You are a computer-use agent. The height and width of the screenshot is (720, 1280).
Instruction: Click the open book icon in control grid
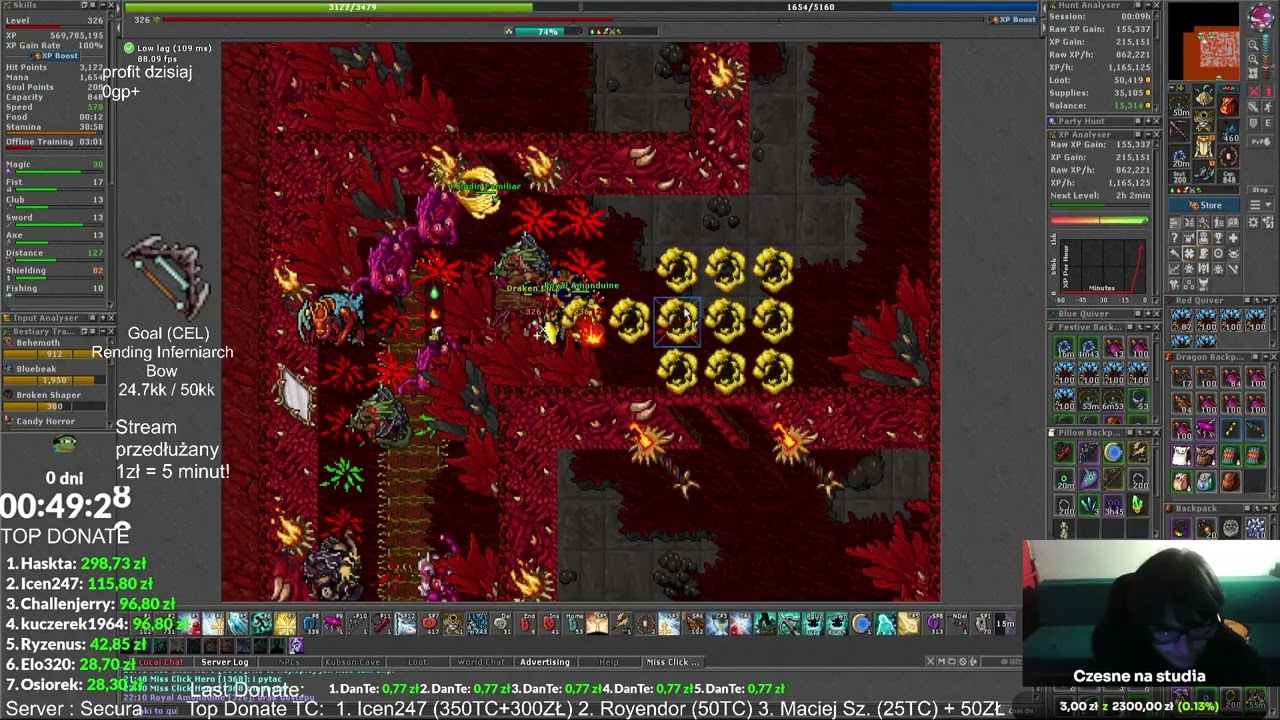tap(1233, 222)
